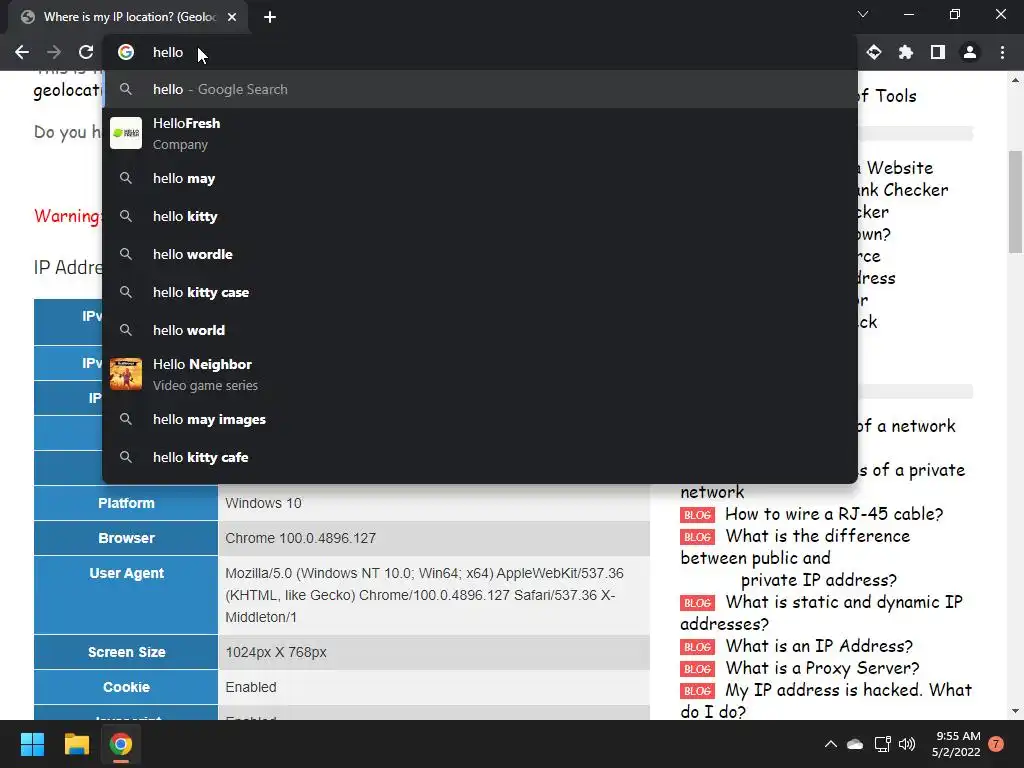Go back with the browser back arrow
Screen dimensions: 1024x768
point(22,52)
